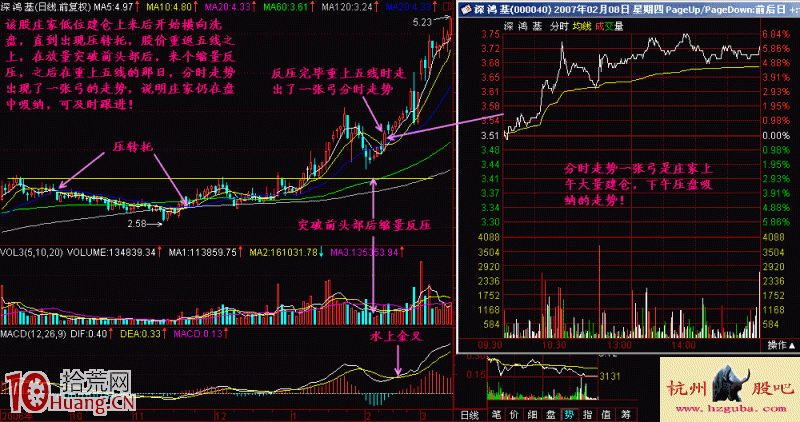Click the 3131 value beside mini chart

click(x=610, y=376)
